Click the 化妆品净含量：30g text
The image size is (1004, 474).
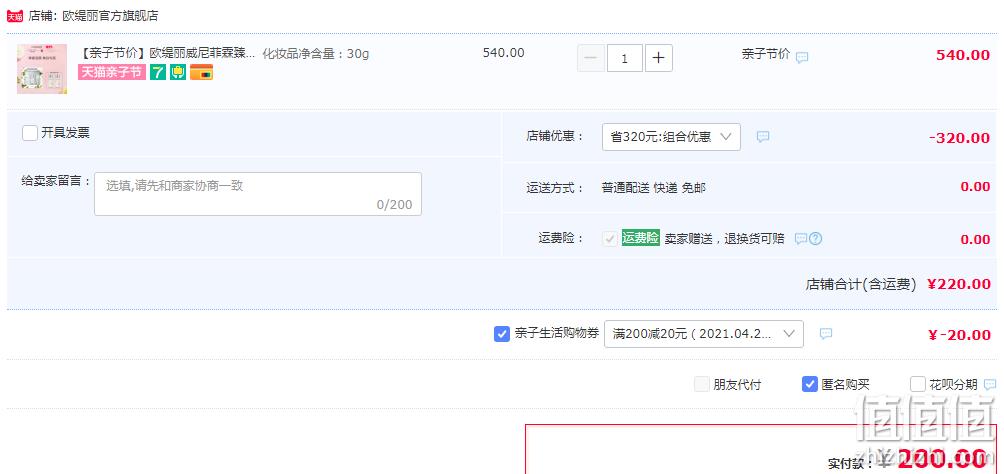tap(316, 53)
